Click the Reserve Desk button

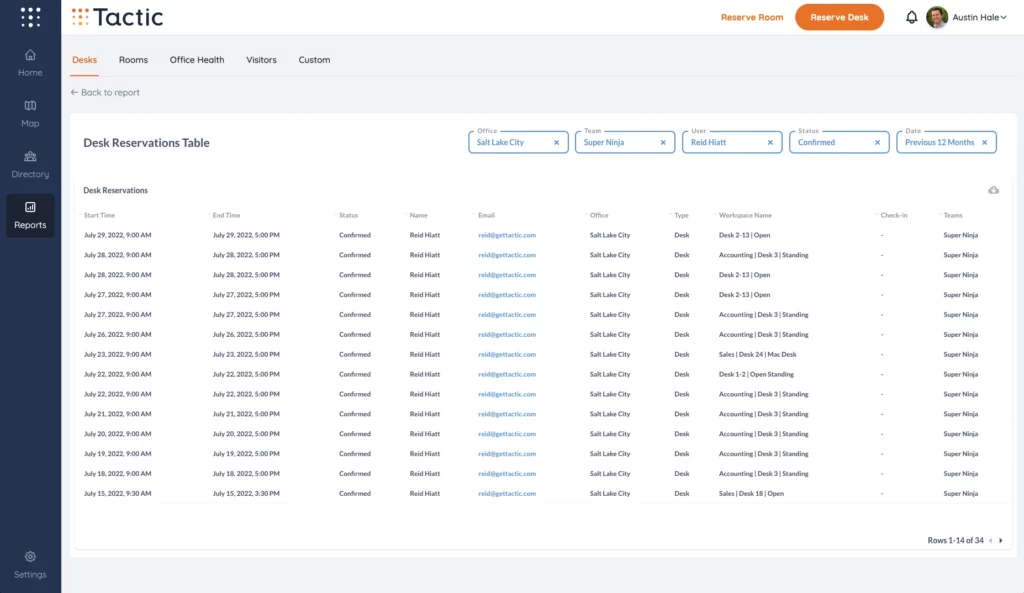tap(839, 17)
